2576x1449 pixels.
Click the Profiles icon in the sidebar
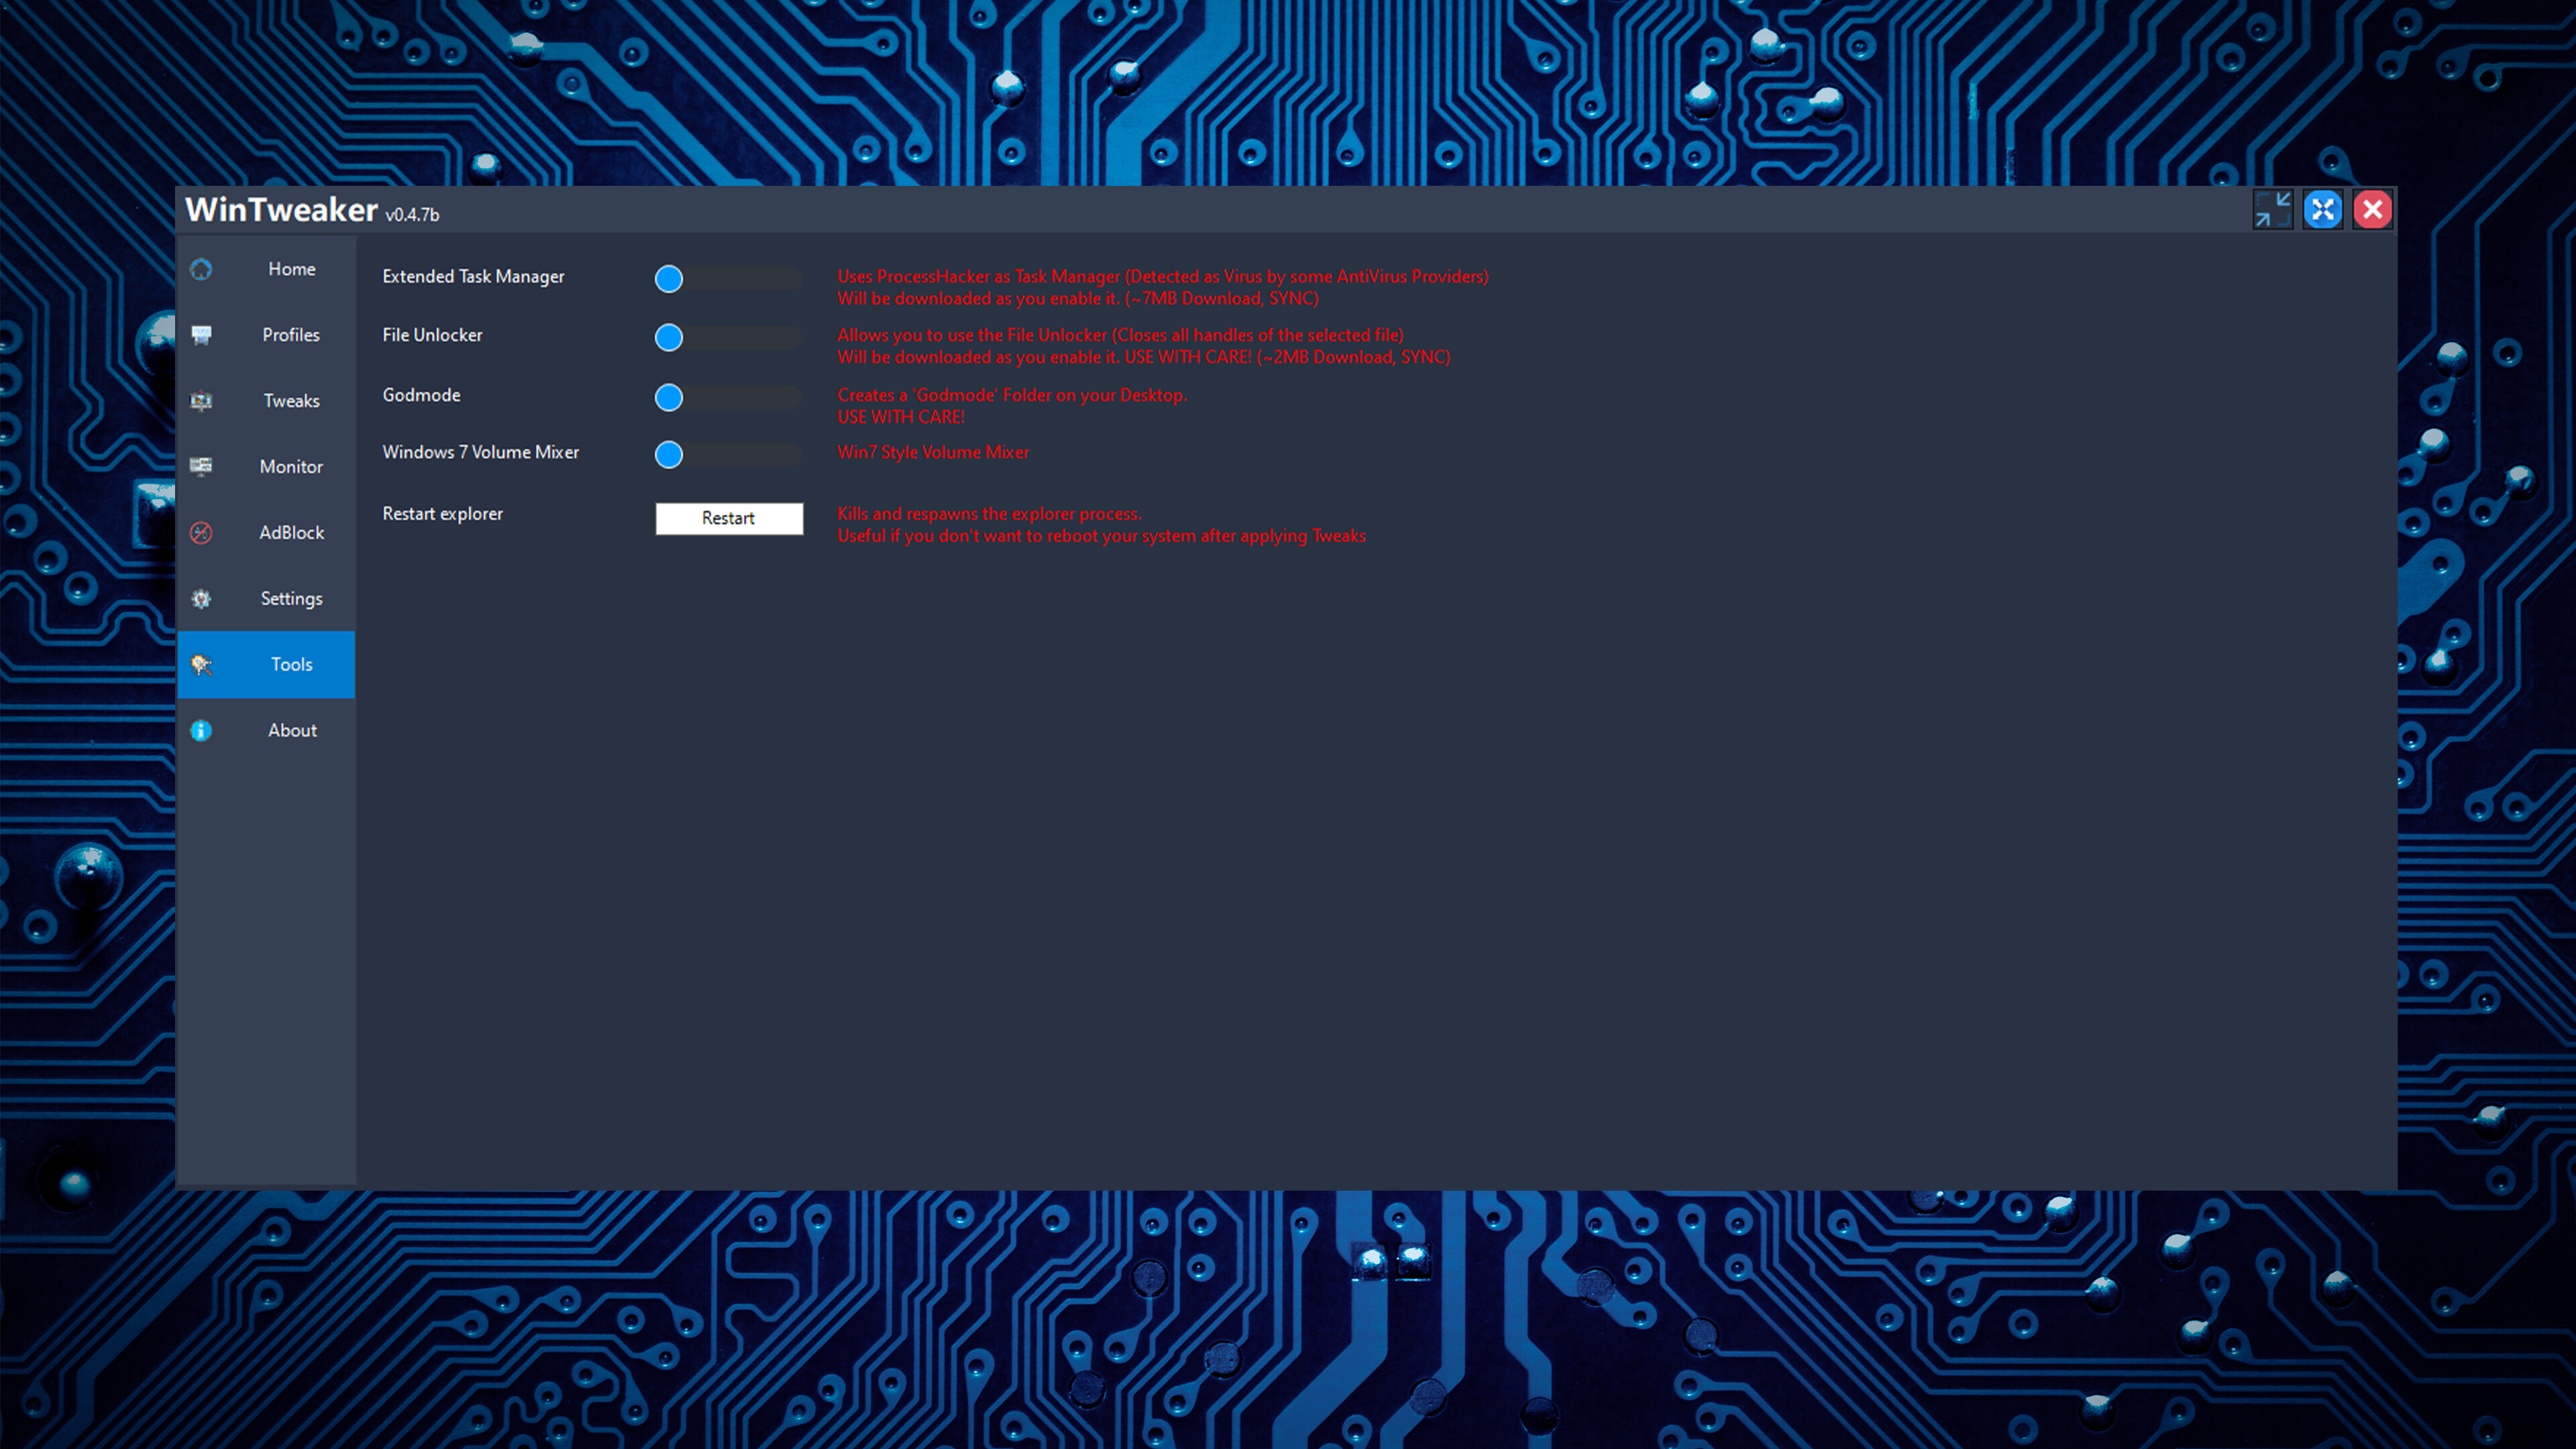click(200, 335)
